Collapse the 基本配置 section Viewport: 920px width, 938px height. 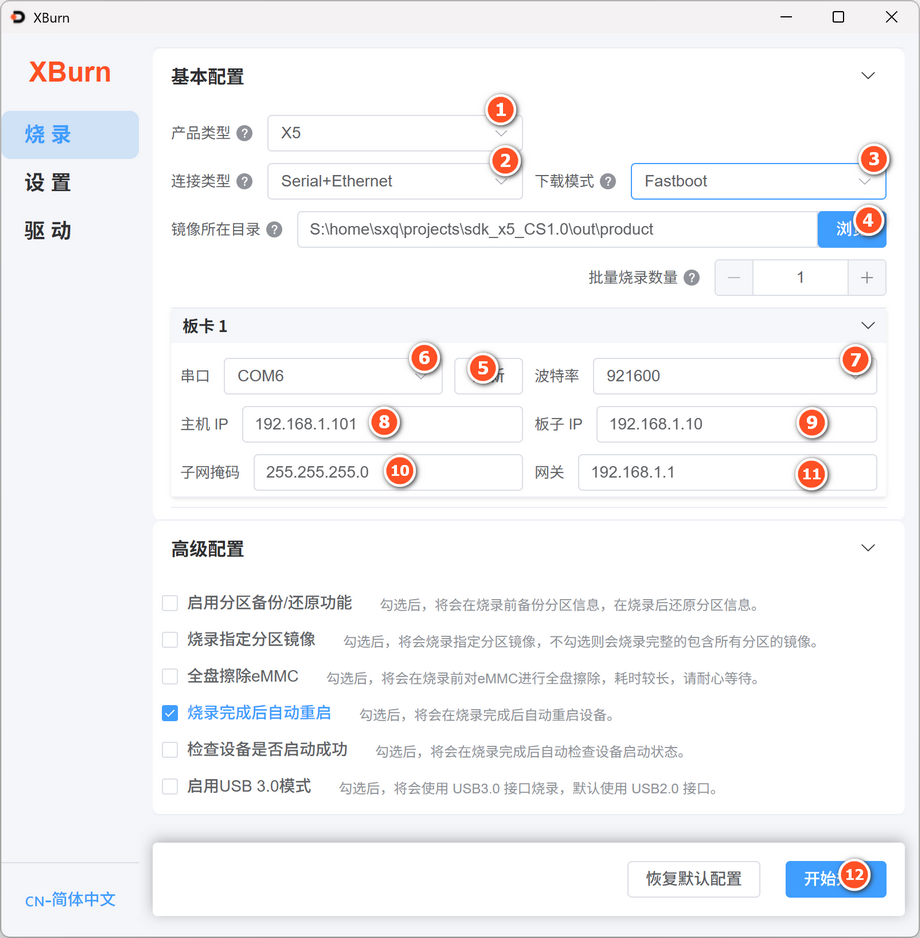[868, 76]
